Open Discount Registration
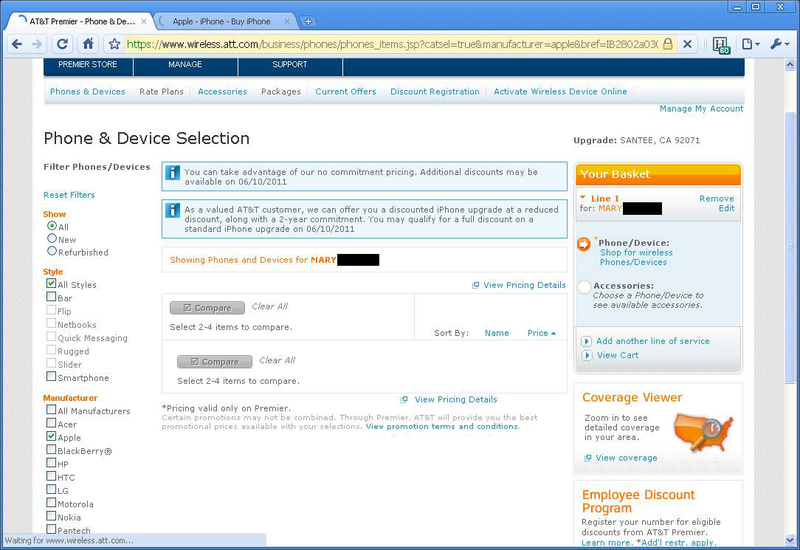Screen dimensions: 800x550 435,92
